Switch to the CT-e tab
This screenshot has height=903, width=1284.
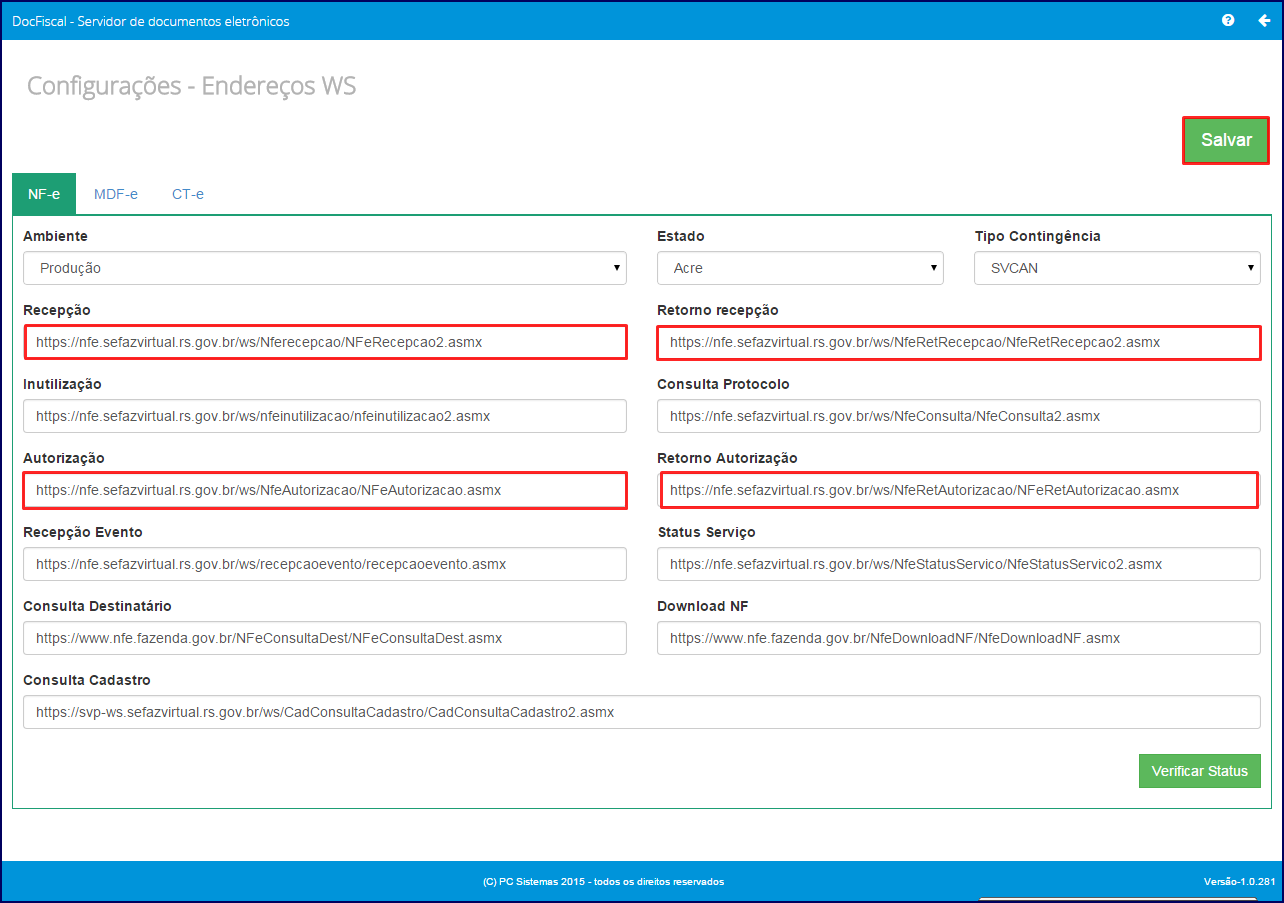pos(188,194)
